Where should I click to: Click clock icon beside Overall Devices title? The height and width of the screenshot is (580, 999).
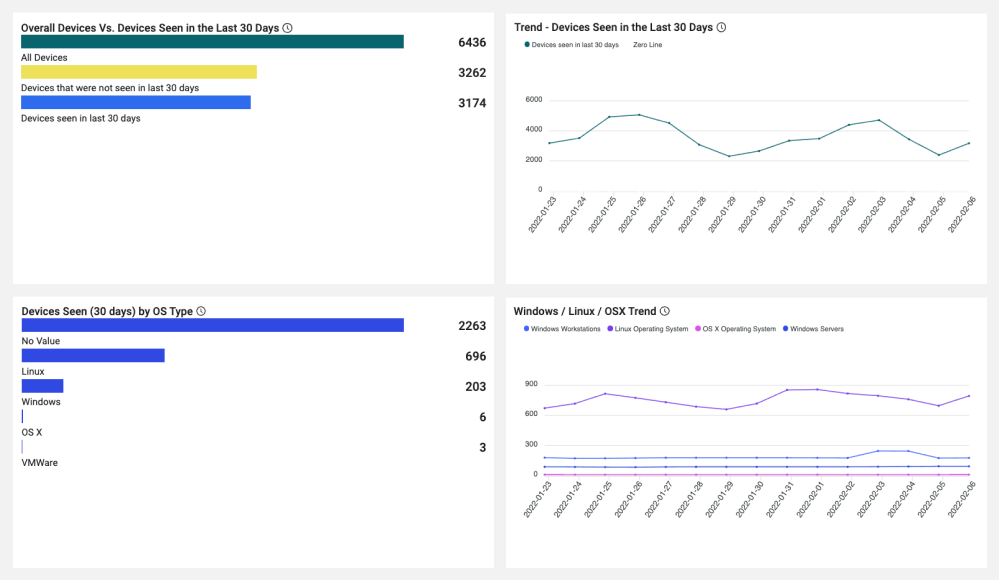(x=287, y=28)
